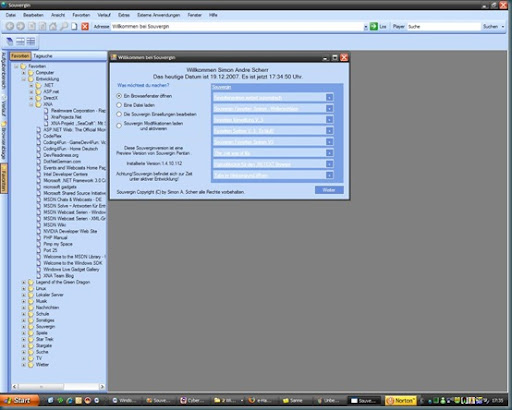Collapse the XNA folder node
Viewport: 512px width, 410px height.
[x=31, y=104]
